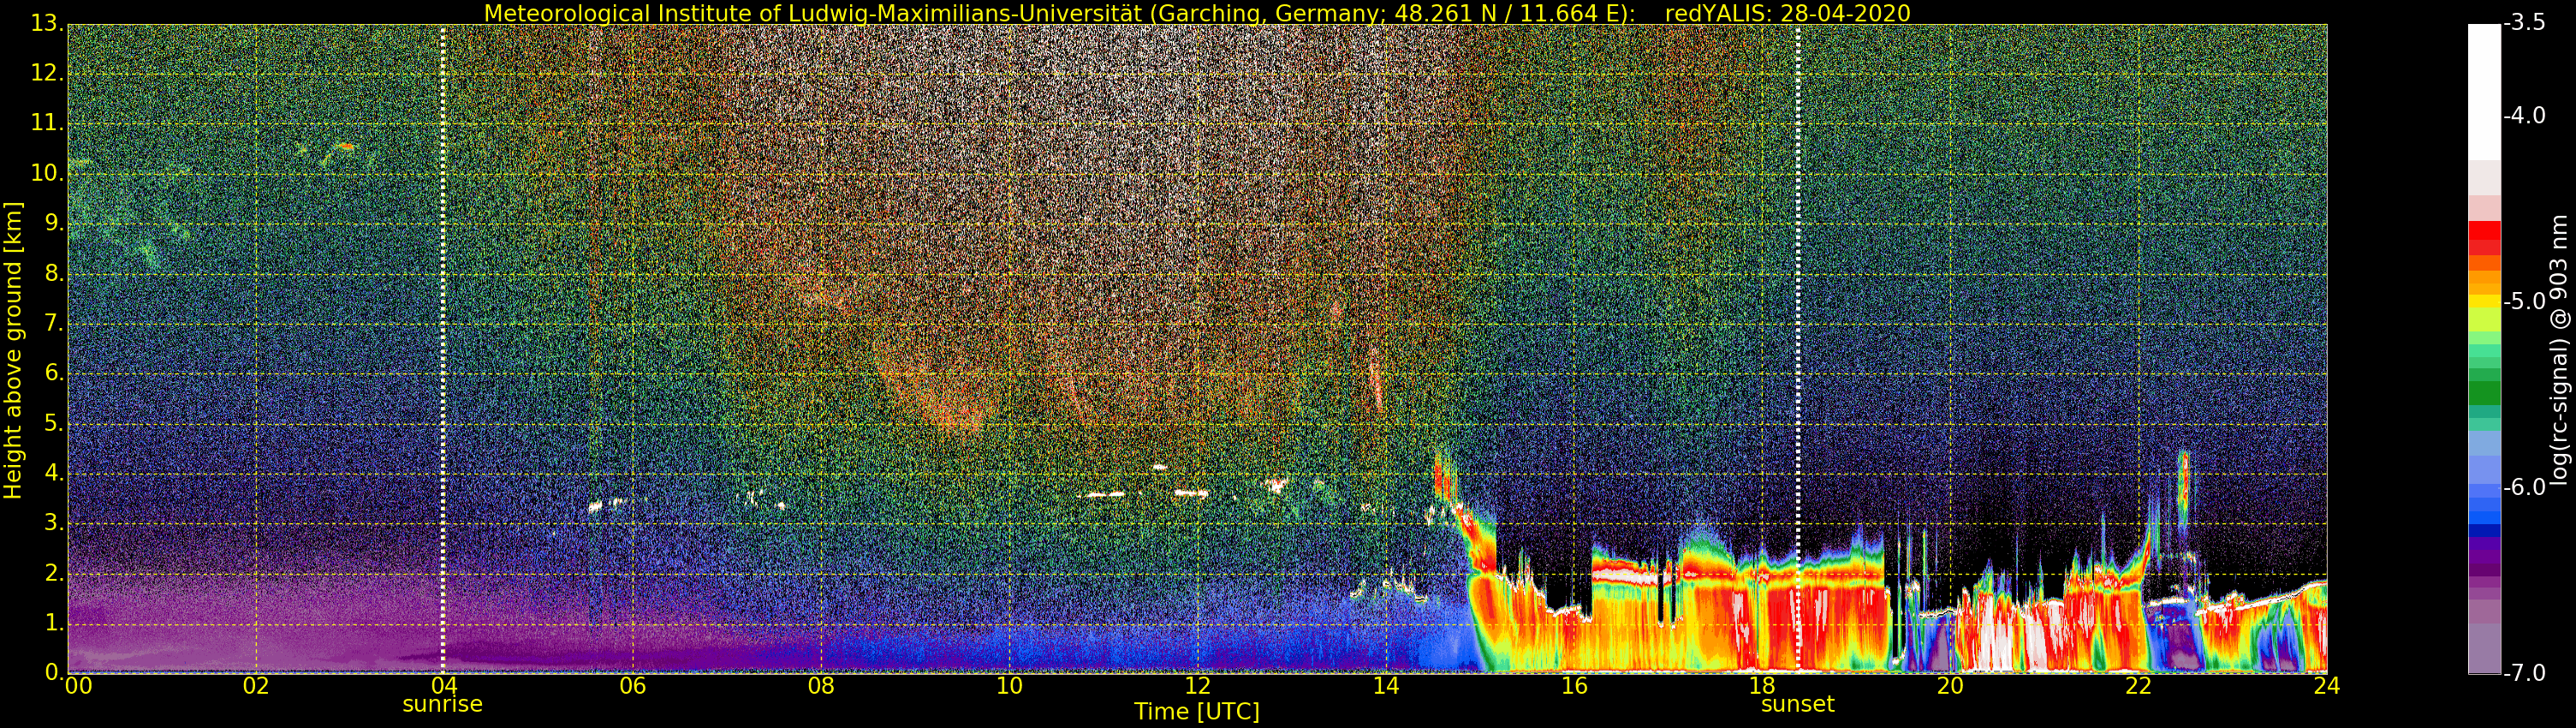The height and width of the screenshot is (728, 2576).
Task: Click the height axis tick "1."
Action: [54, 624]
